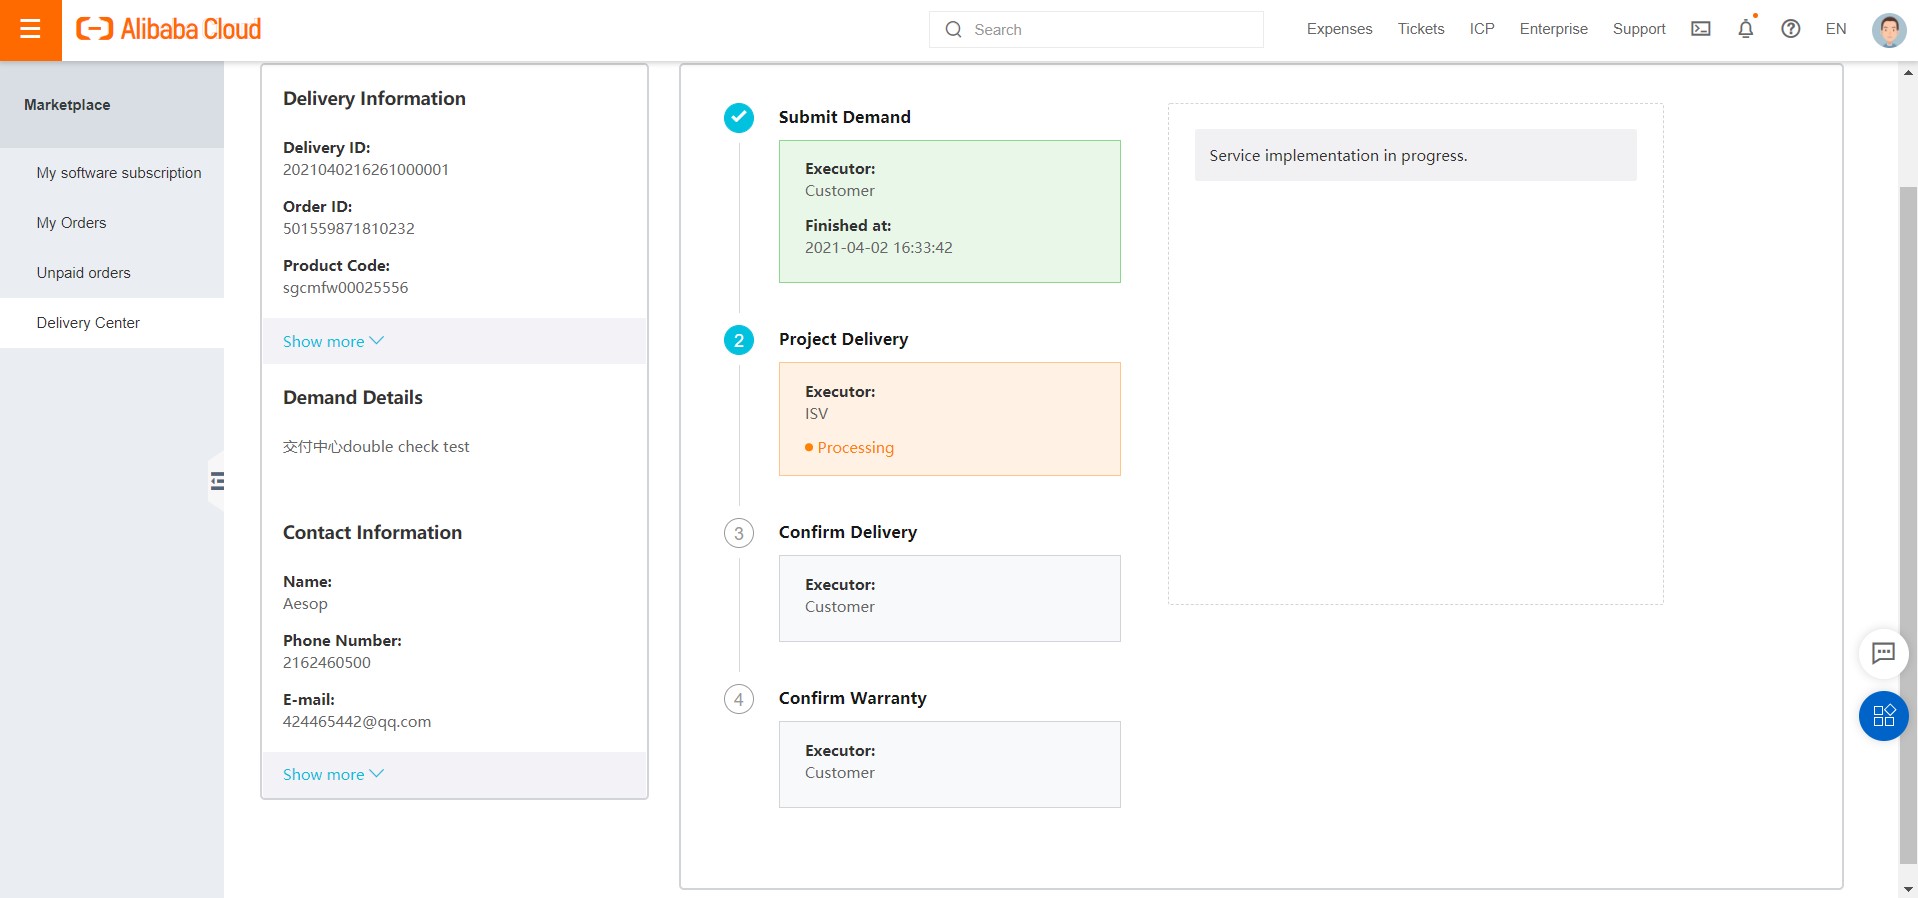1918x898 pixels.
Task: Click the Alibaba Cloud logo
Action: tap(169, 29)
